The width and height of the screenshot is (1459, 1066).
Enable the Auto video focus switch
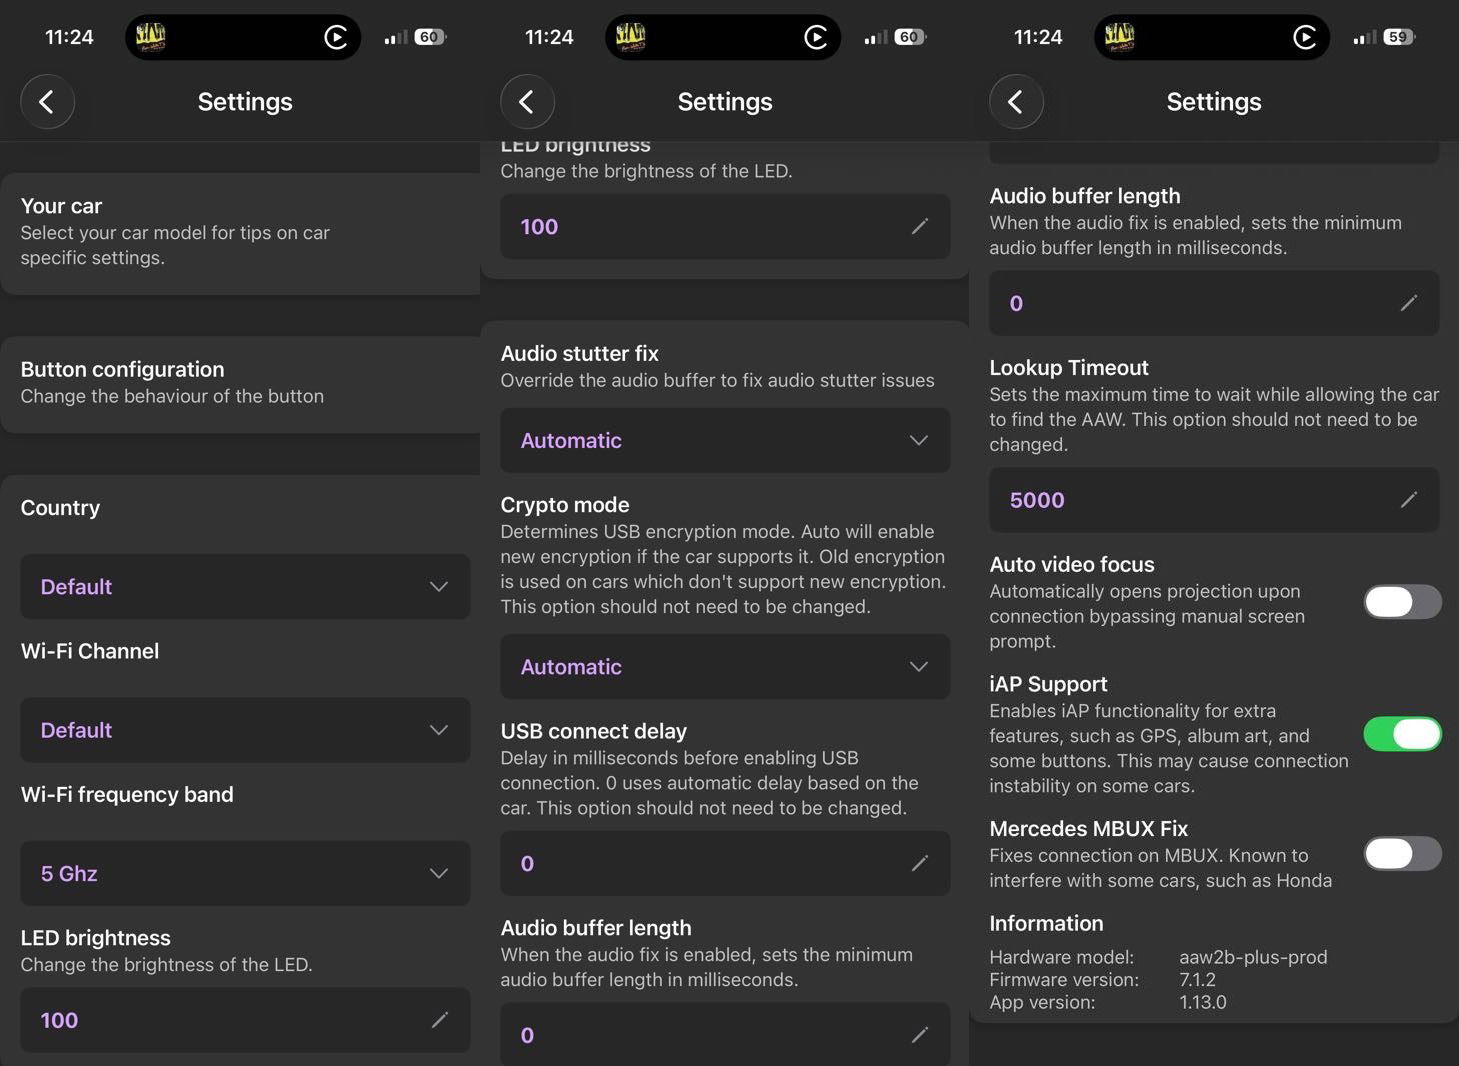pyautogui.click(x=1402, y=602)
